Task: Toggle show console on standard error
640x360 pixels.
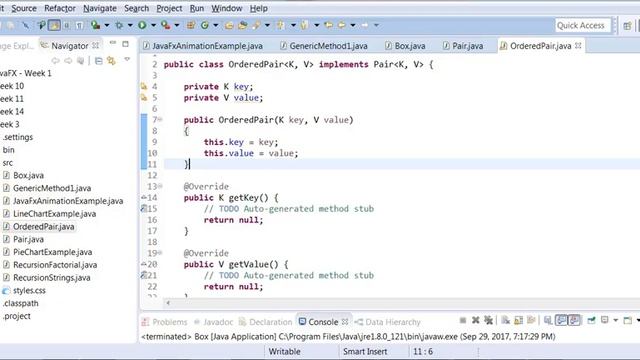Action: pos(574,320)
